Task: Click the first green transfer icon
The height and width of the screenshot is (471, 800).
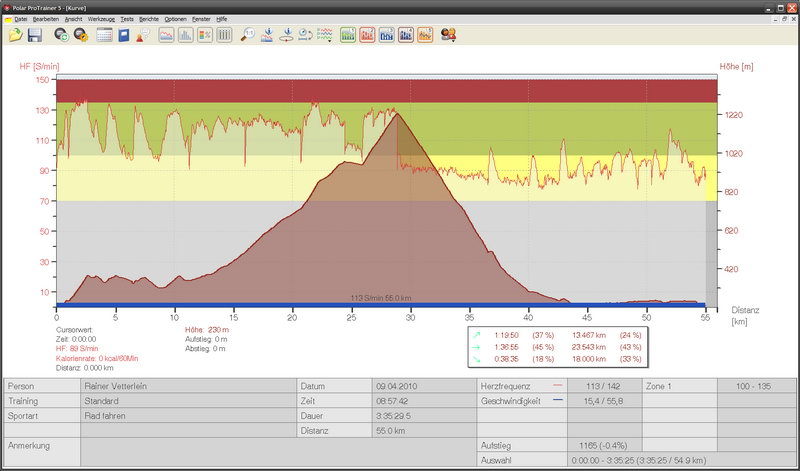Action: pyautogui.click(x=61, y=35)
